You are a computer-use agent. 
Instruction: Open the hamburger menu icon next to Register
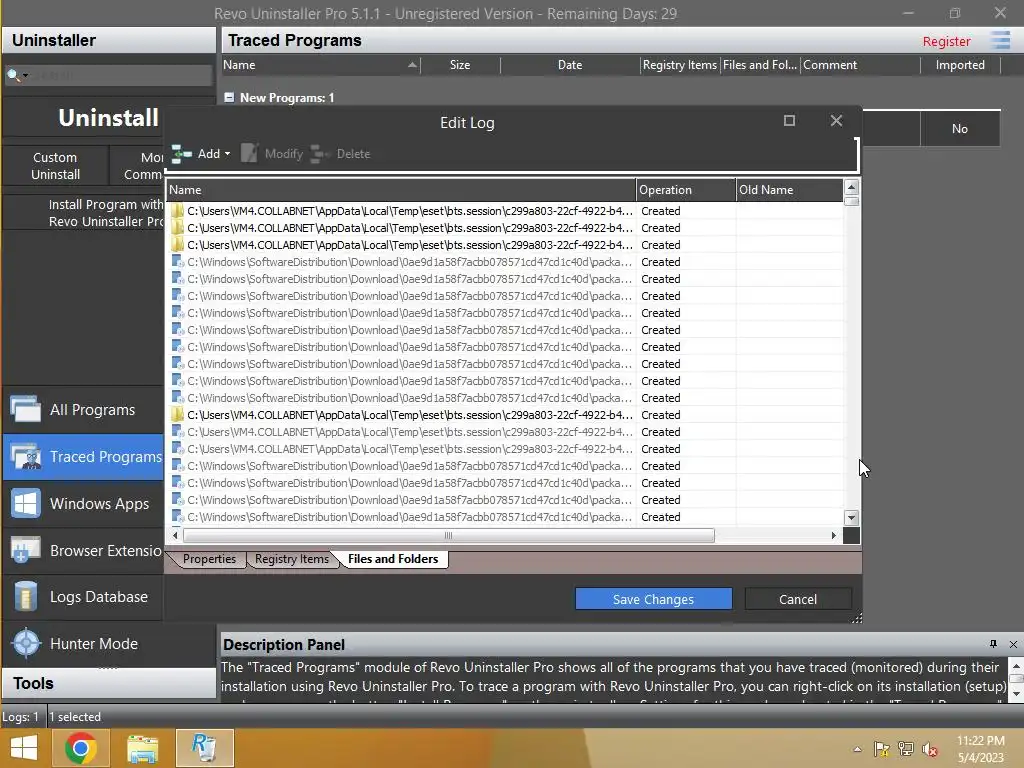tap(1000, 40)
